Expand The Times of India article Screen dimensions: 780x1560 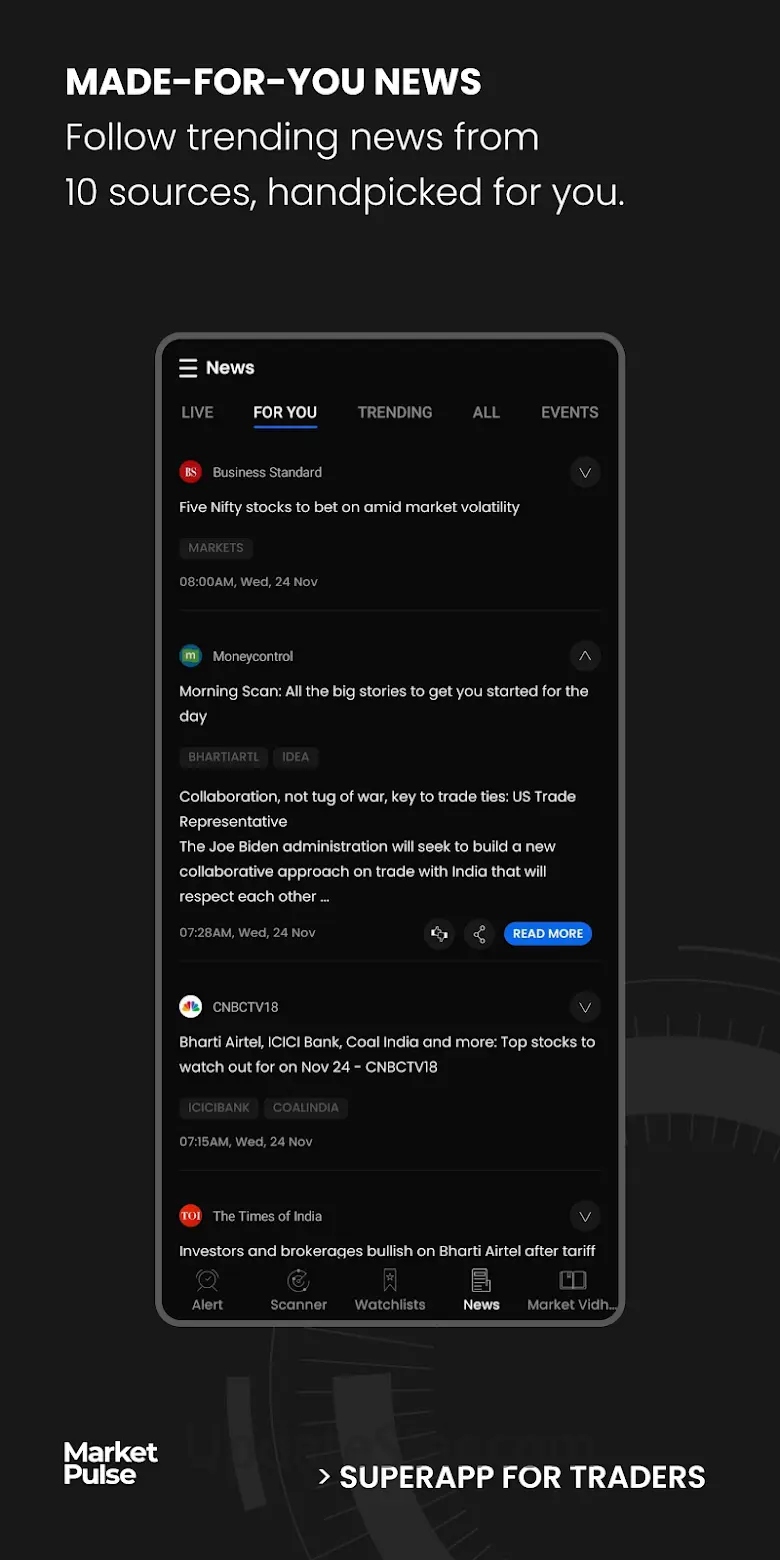click(585, 1216)
